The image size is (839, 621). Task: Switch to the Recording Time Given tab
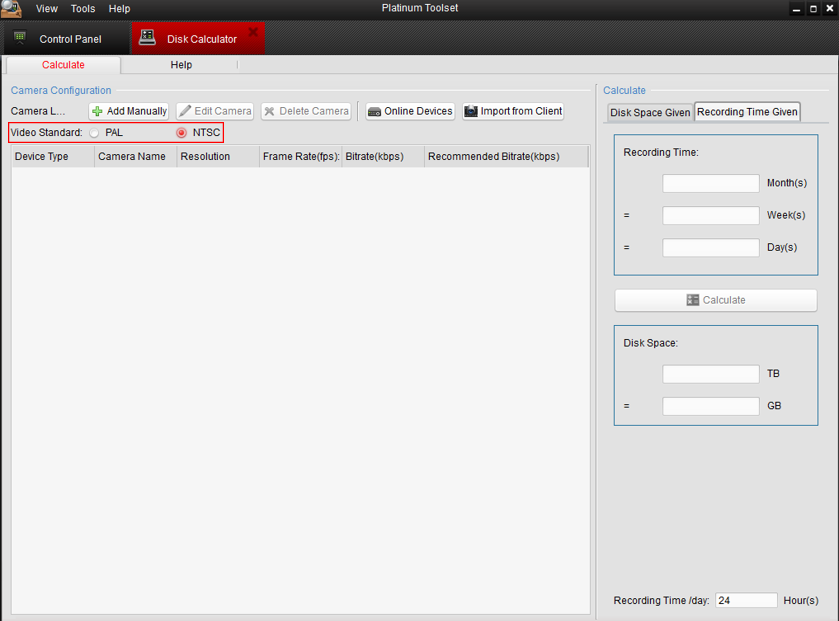[747, 112]
